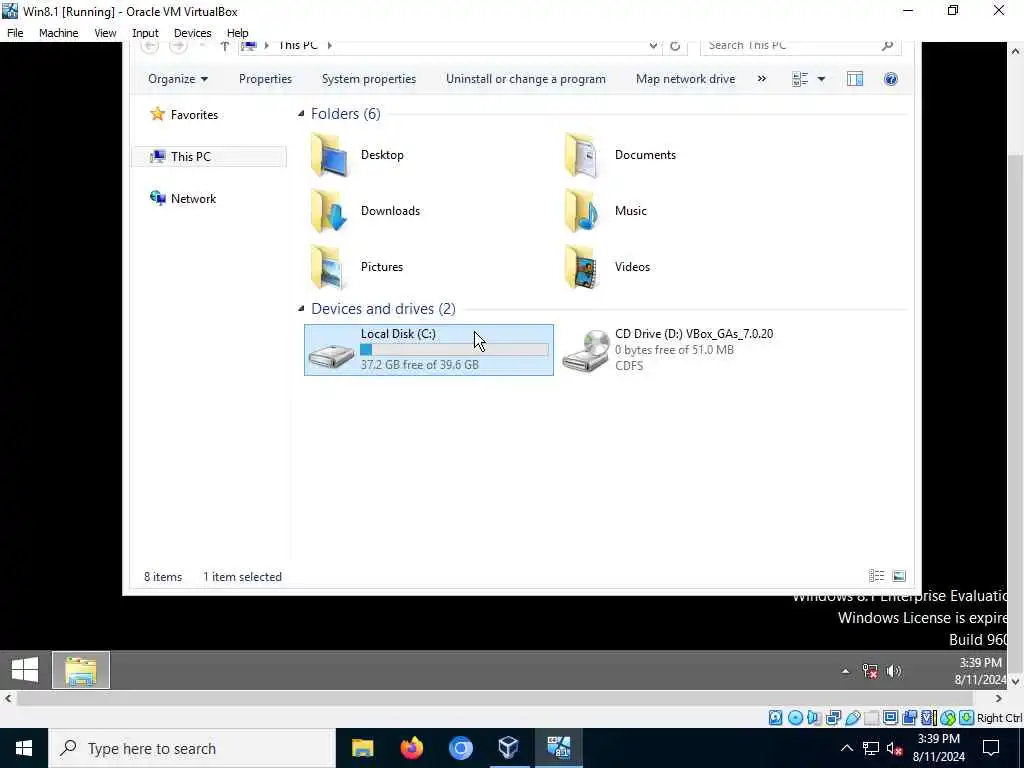This screenshot has height=768, width=1024.
Task: Open the view options dropdown arrow
Action: pos(821,79)
